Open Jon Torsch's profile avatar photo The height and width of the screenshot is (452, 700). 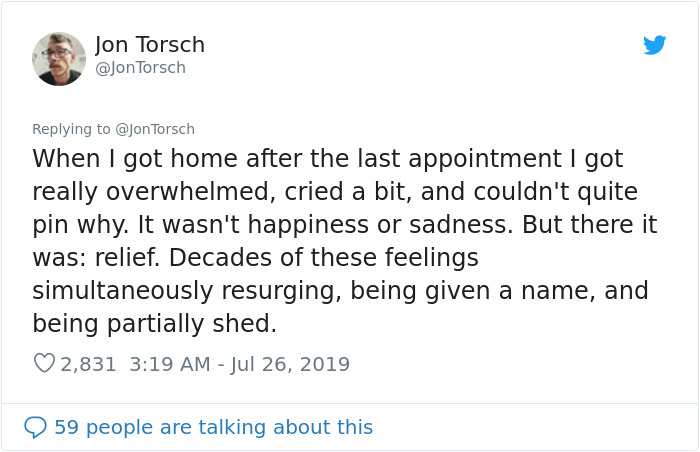click(x=59, y=59)
